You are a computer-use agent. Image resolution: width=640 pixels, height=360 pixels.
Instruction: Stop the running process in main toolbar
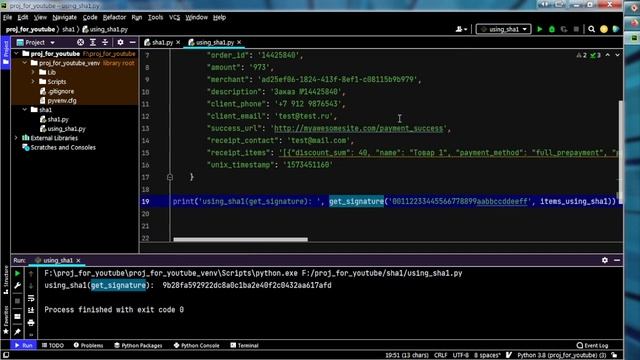(576, 29)
